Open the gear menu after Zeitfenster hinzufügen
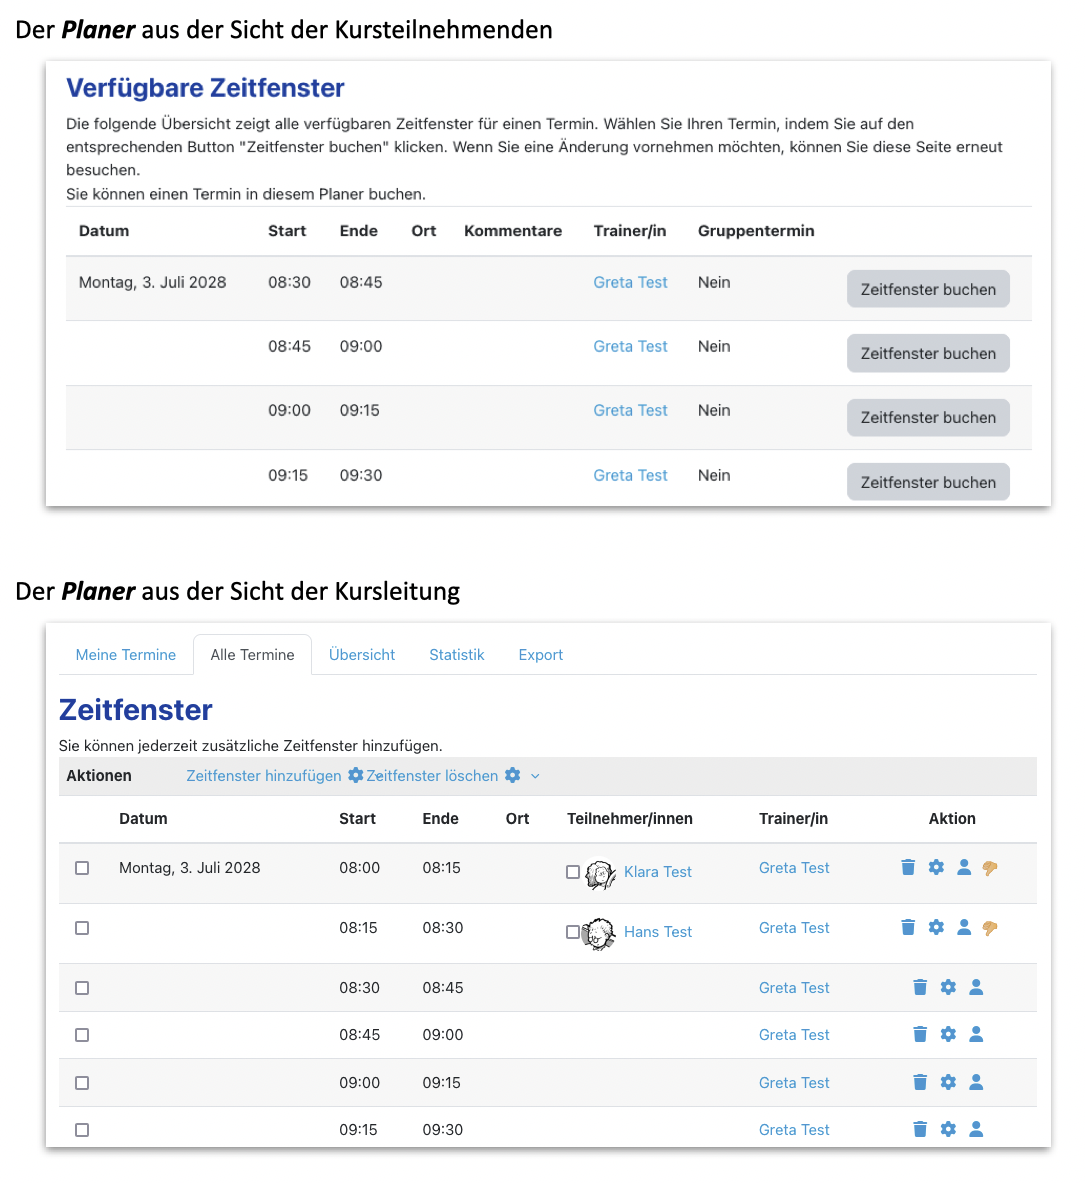1085x1183 pixels. [x=355, y=776]
